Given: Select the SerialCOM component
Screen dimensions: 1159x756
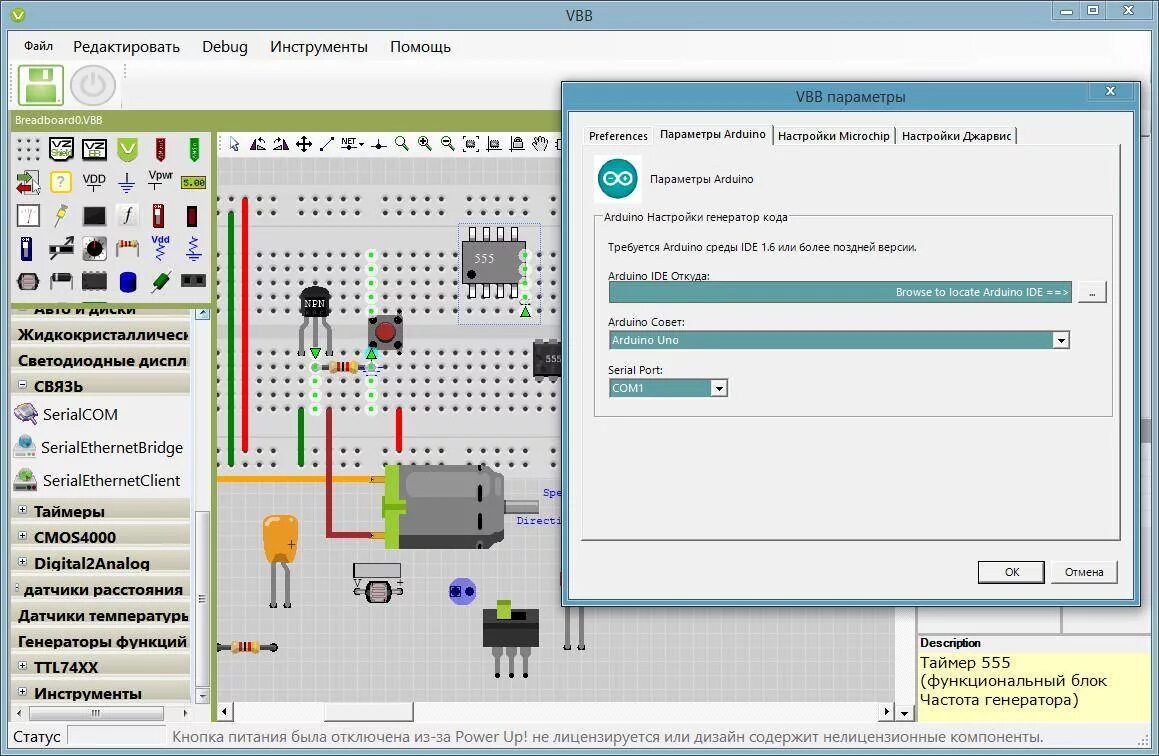Looking at the screenshot, I should tap(80, 415).
